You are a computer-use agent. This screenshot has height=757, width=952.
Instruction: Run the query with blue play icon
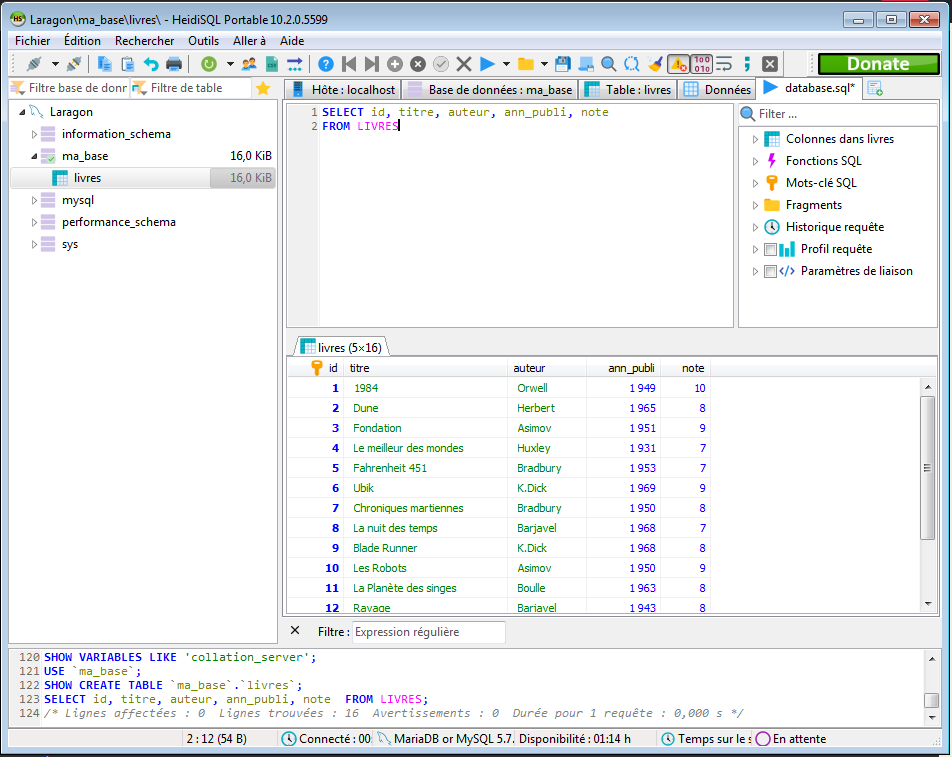(x=487, y=64)
